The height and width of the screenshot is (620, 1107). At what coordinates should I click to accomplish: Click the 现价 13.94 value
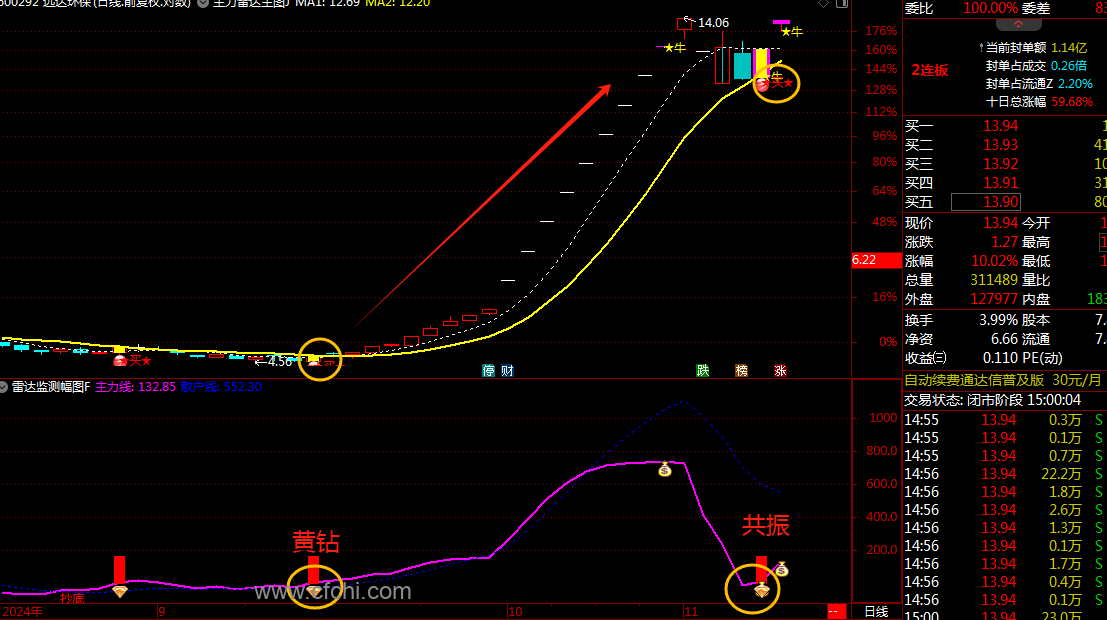click(1001, 223)
